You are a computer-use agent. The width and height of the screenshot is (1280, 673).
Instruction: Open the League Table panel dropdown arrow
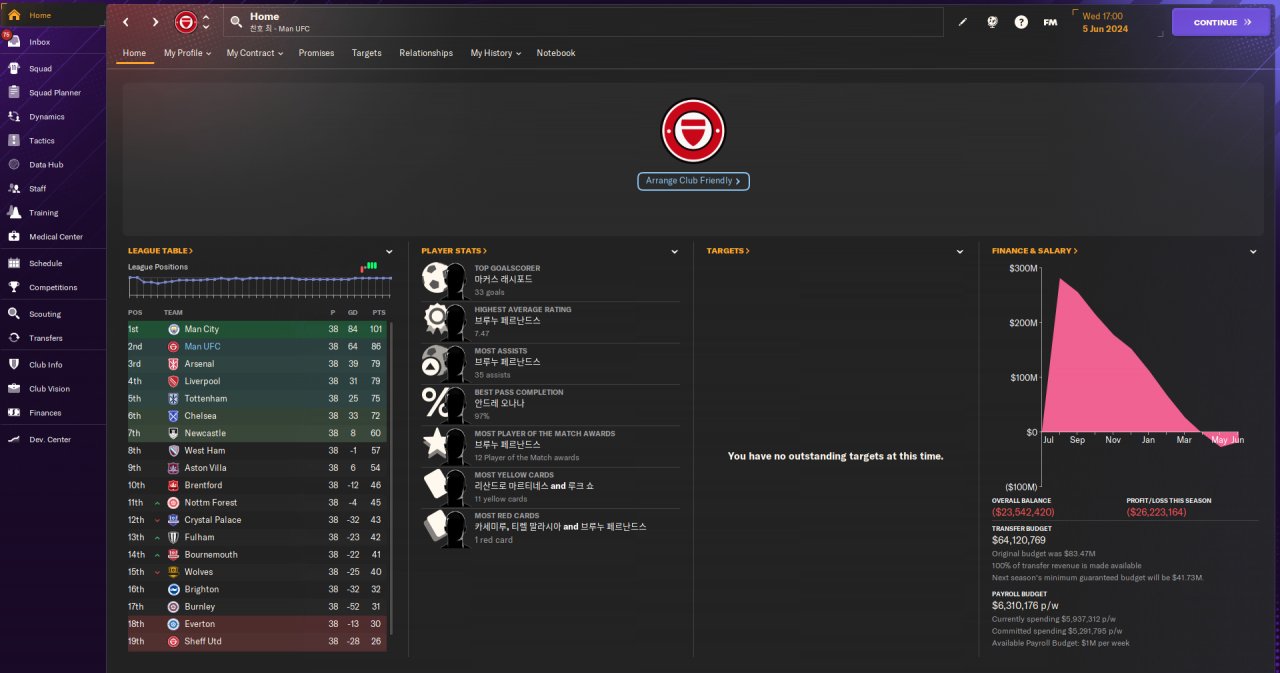point(389,252)
